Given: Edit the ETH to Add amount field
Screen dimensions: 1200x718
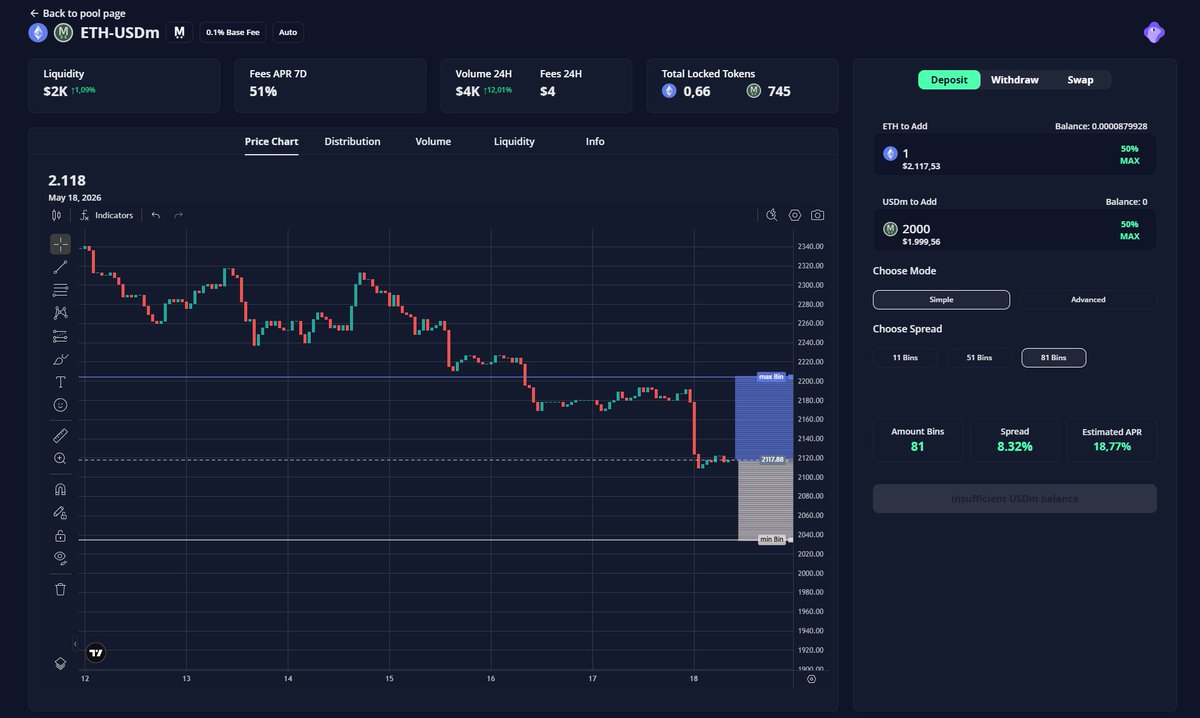Looking at the screenshot, I should point(1014,155).
